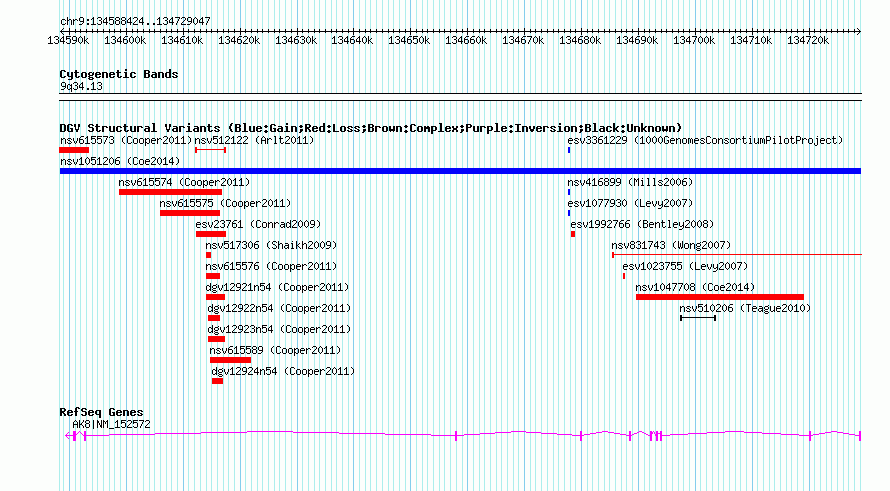Screen dimensions: 890x491
Task: Select the red nsv615573 loss bar
Action: point(74,150)
